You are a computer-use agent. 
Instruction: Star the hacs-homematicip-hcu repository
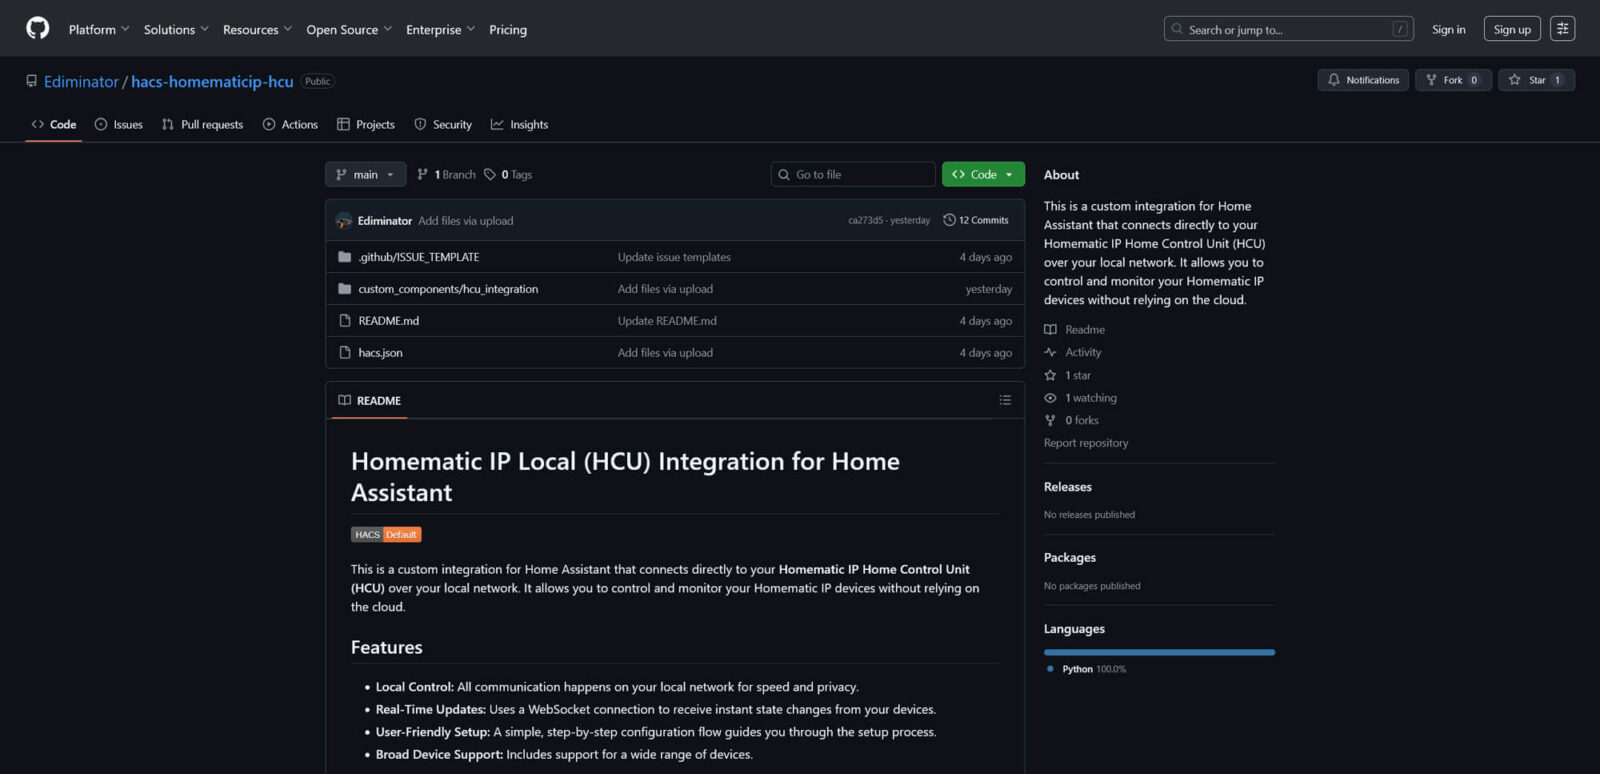tap(1536, 80)
